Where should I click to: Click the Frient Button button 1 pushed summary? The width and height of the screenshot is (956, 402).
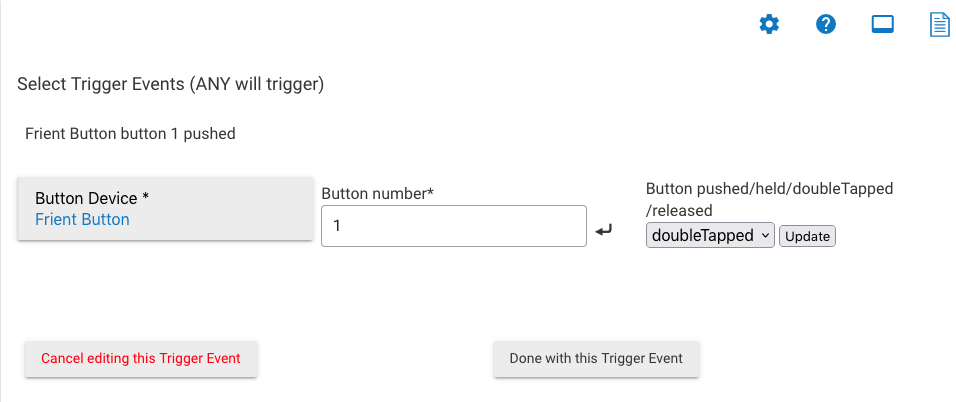pyautogui.click(x=130, y=133)
